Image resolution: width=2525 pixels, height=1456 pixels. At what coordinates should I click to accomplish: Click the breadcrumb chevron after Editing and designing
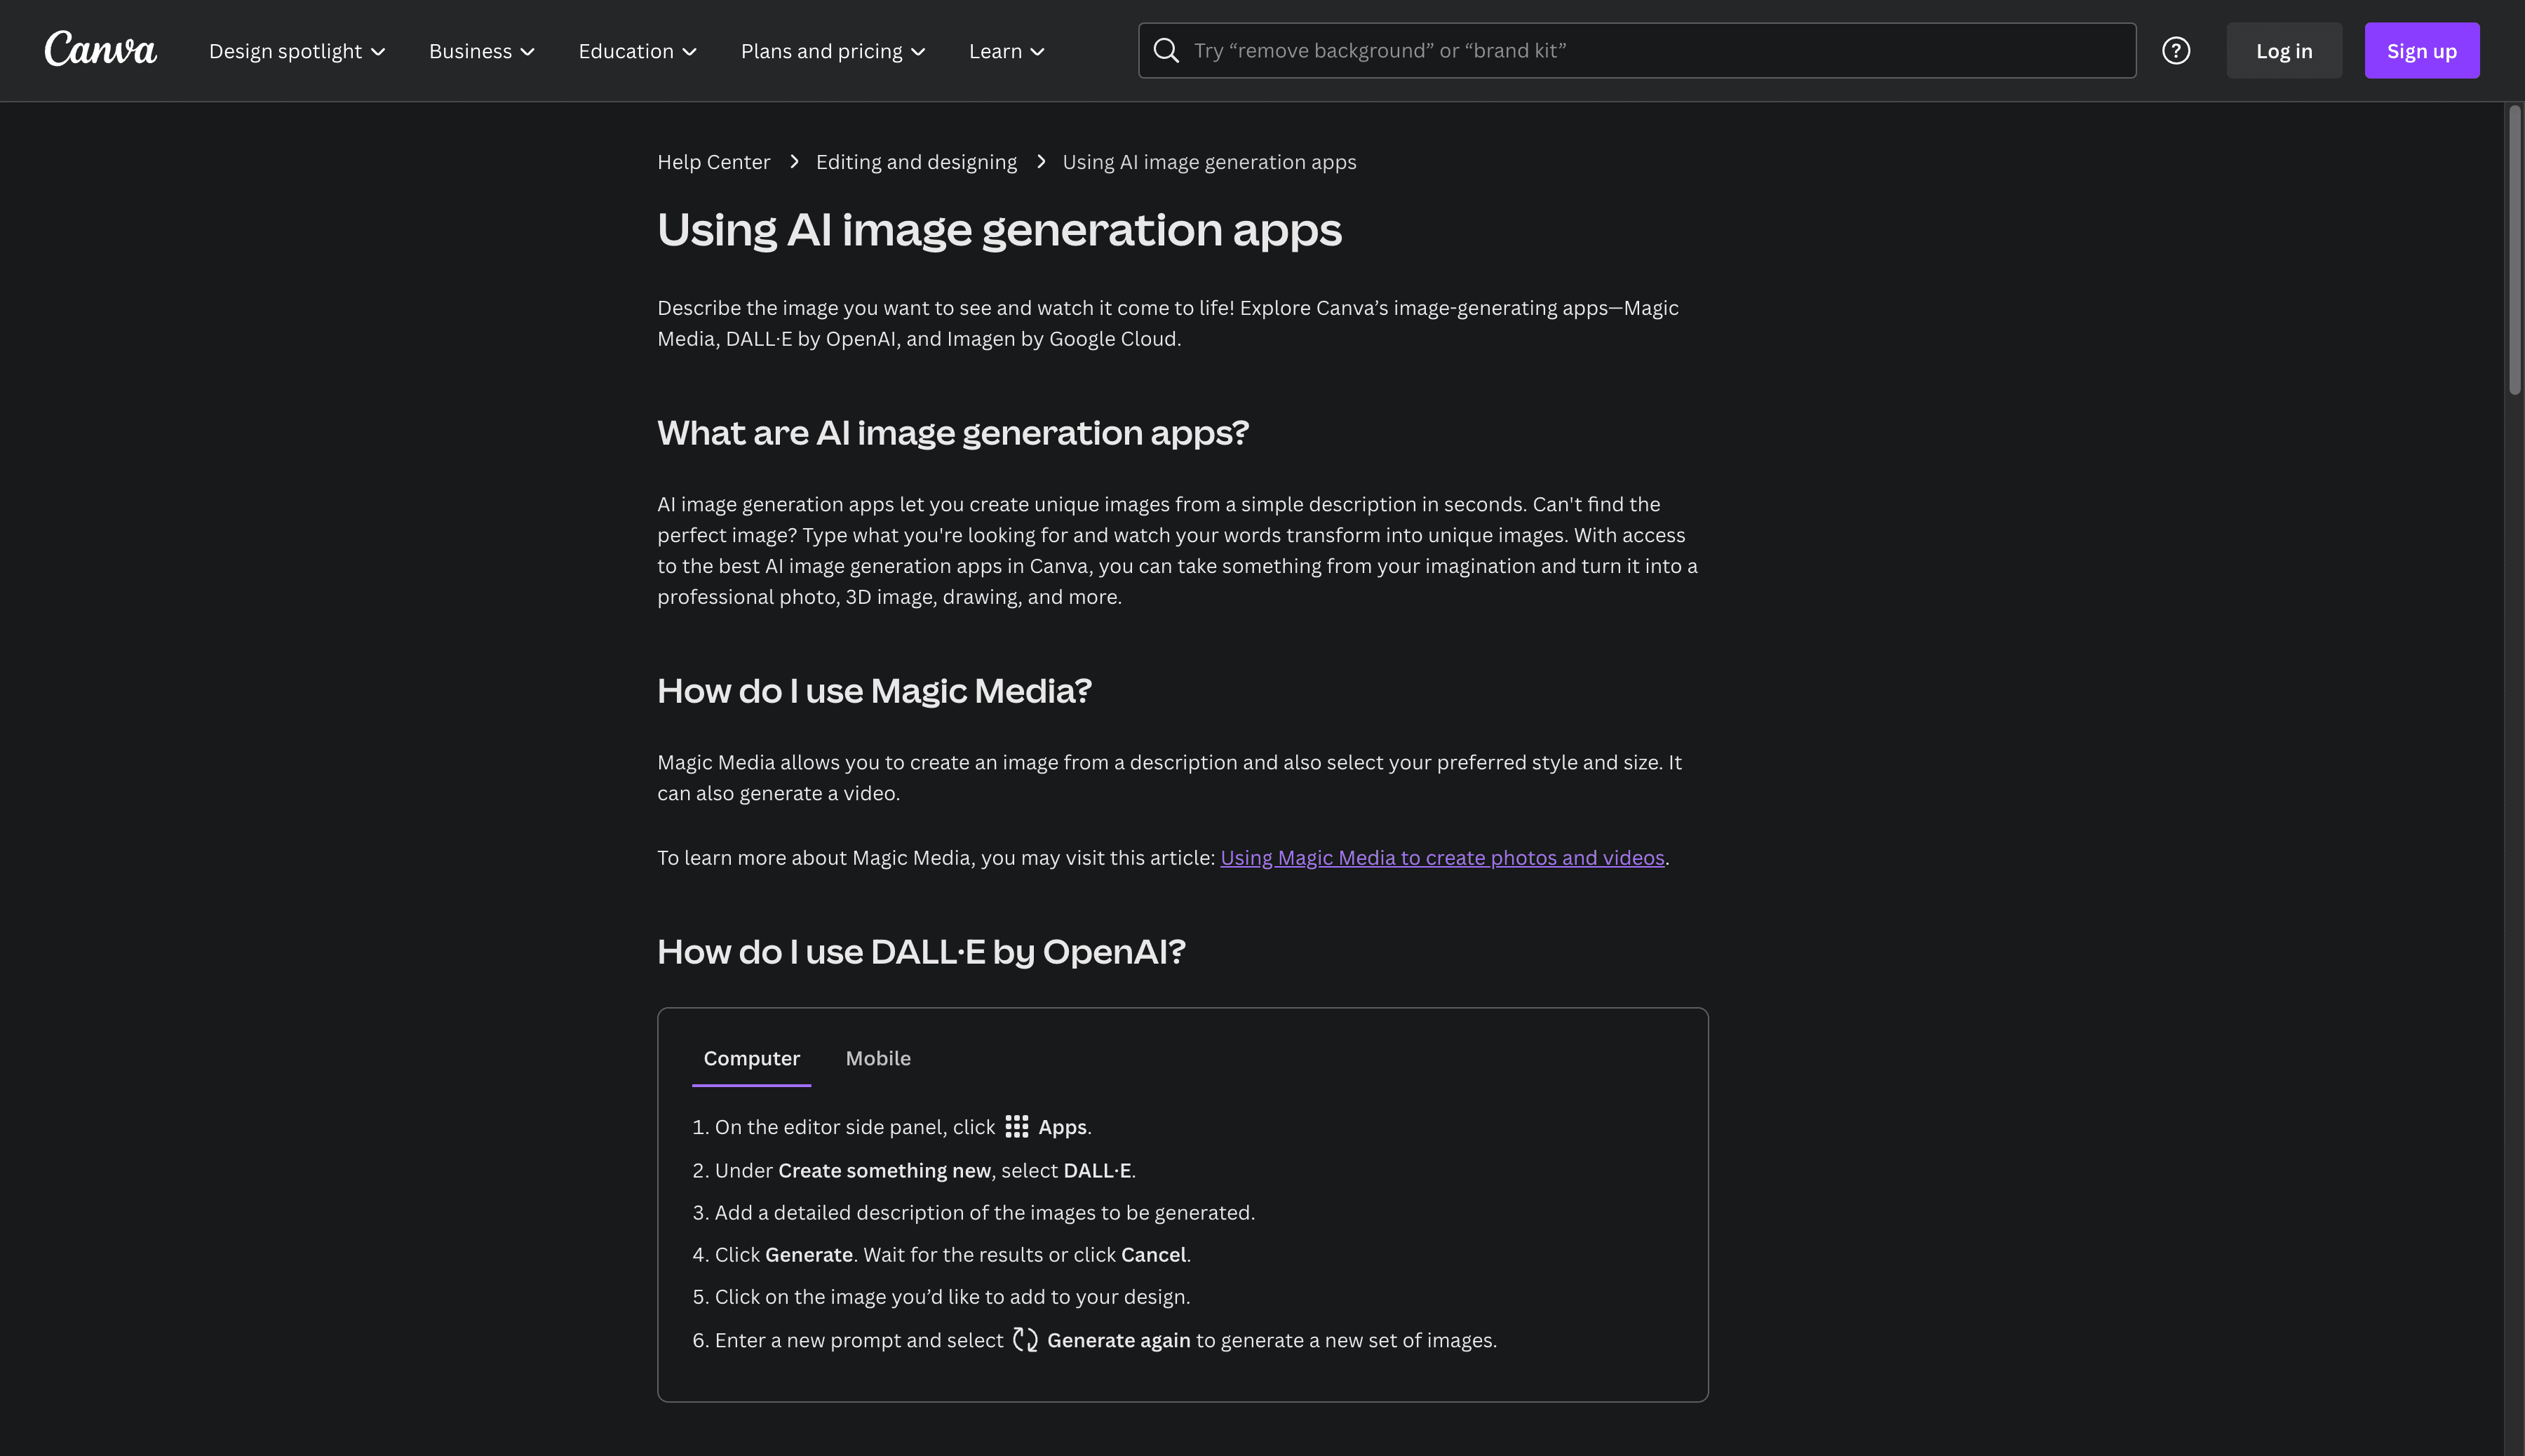(1040, 162)
